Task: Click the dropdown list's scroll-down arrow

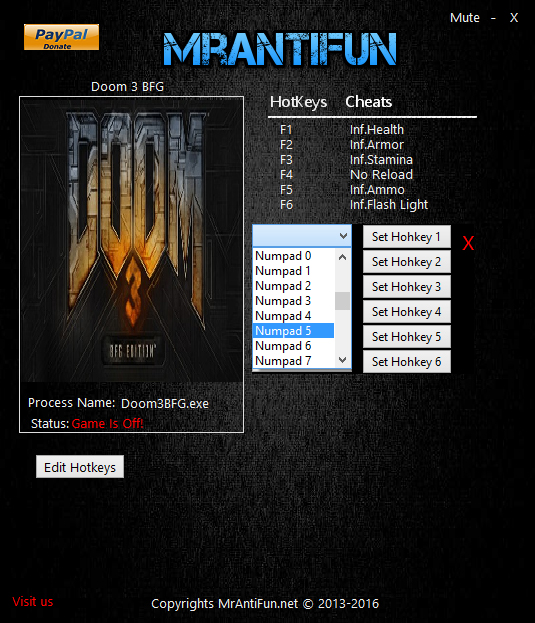Action: pos(342,360)
